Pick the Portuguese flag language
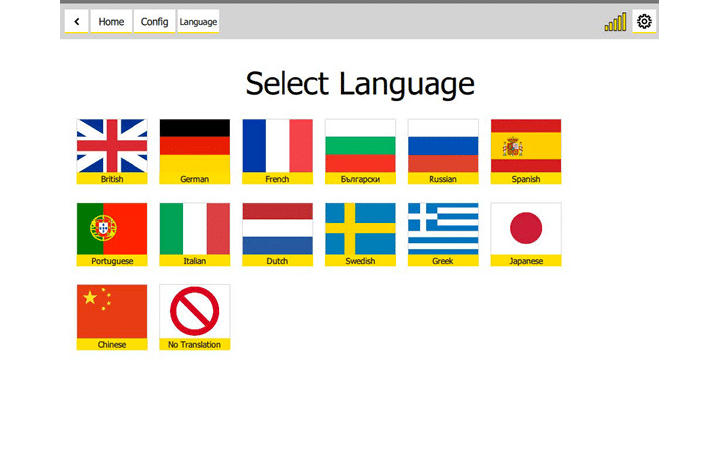The height and width of the screenshot is (455, 719). 112,234
